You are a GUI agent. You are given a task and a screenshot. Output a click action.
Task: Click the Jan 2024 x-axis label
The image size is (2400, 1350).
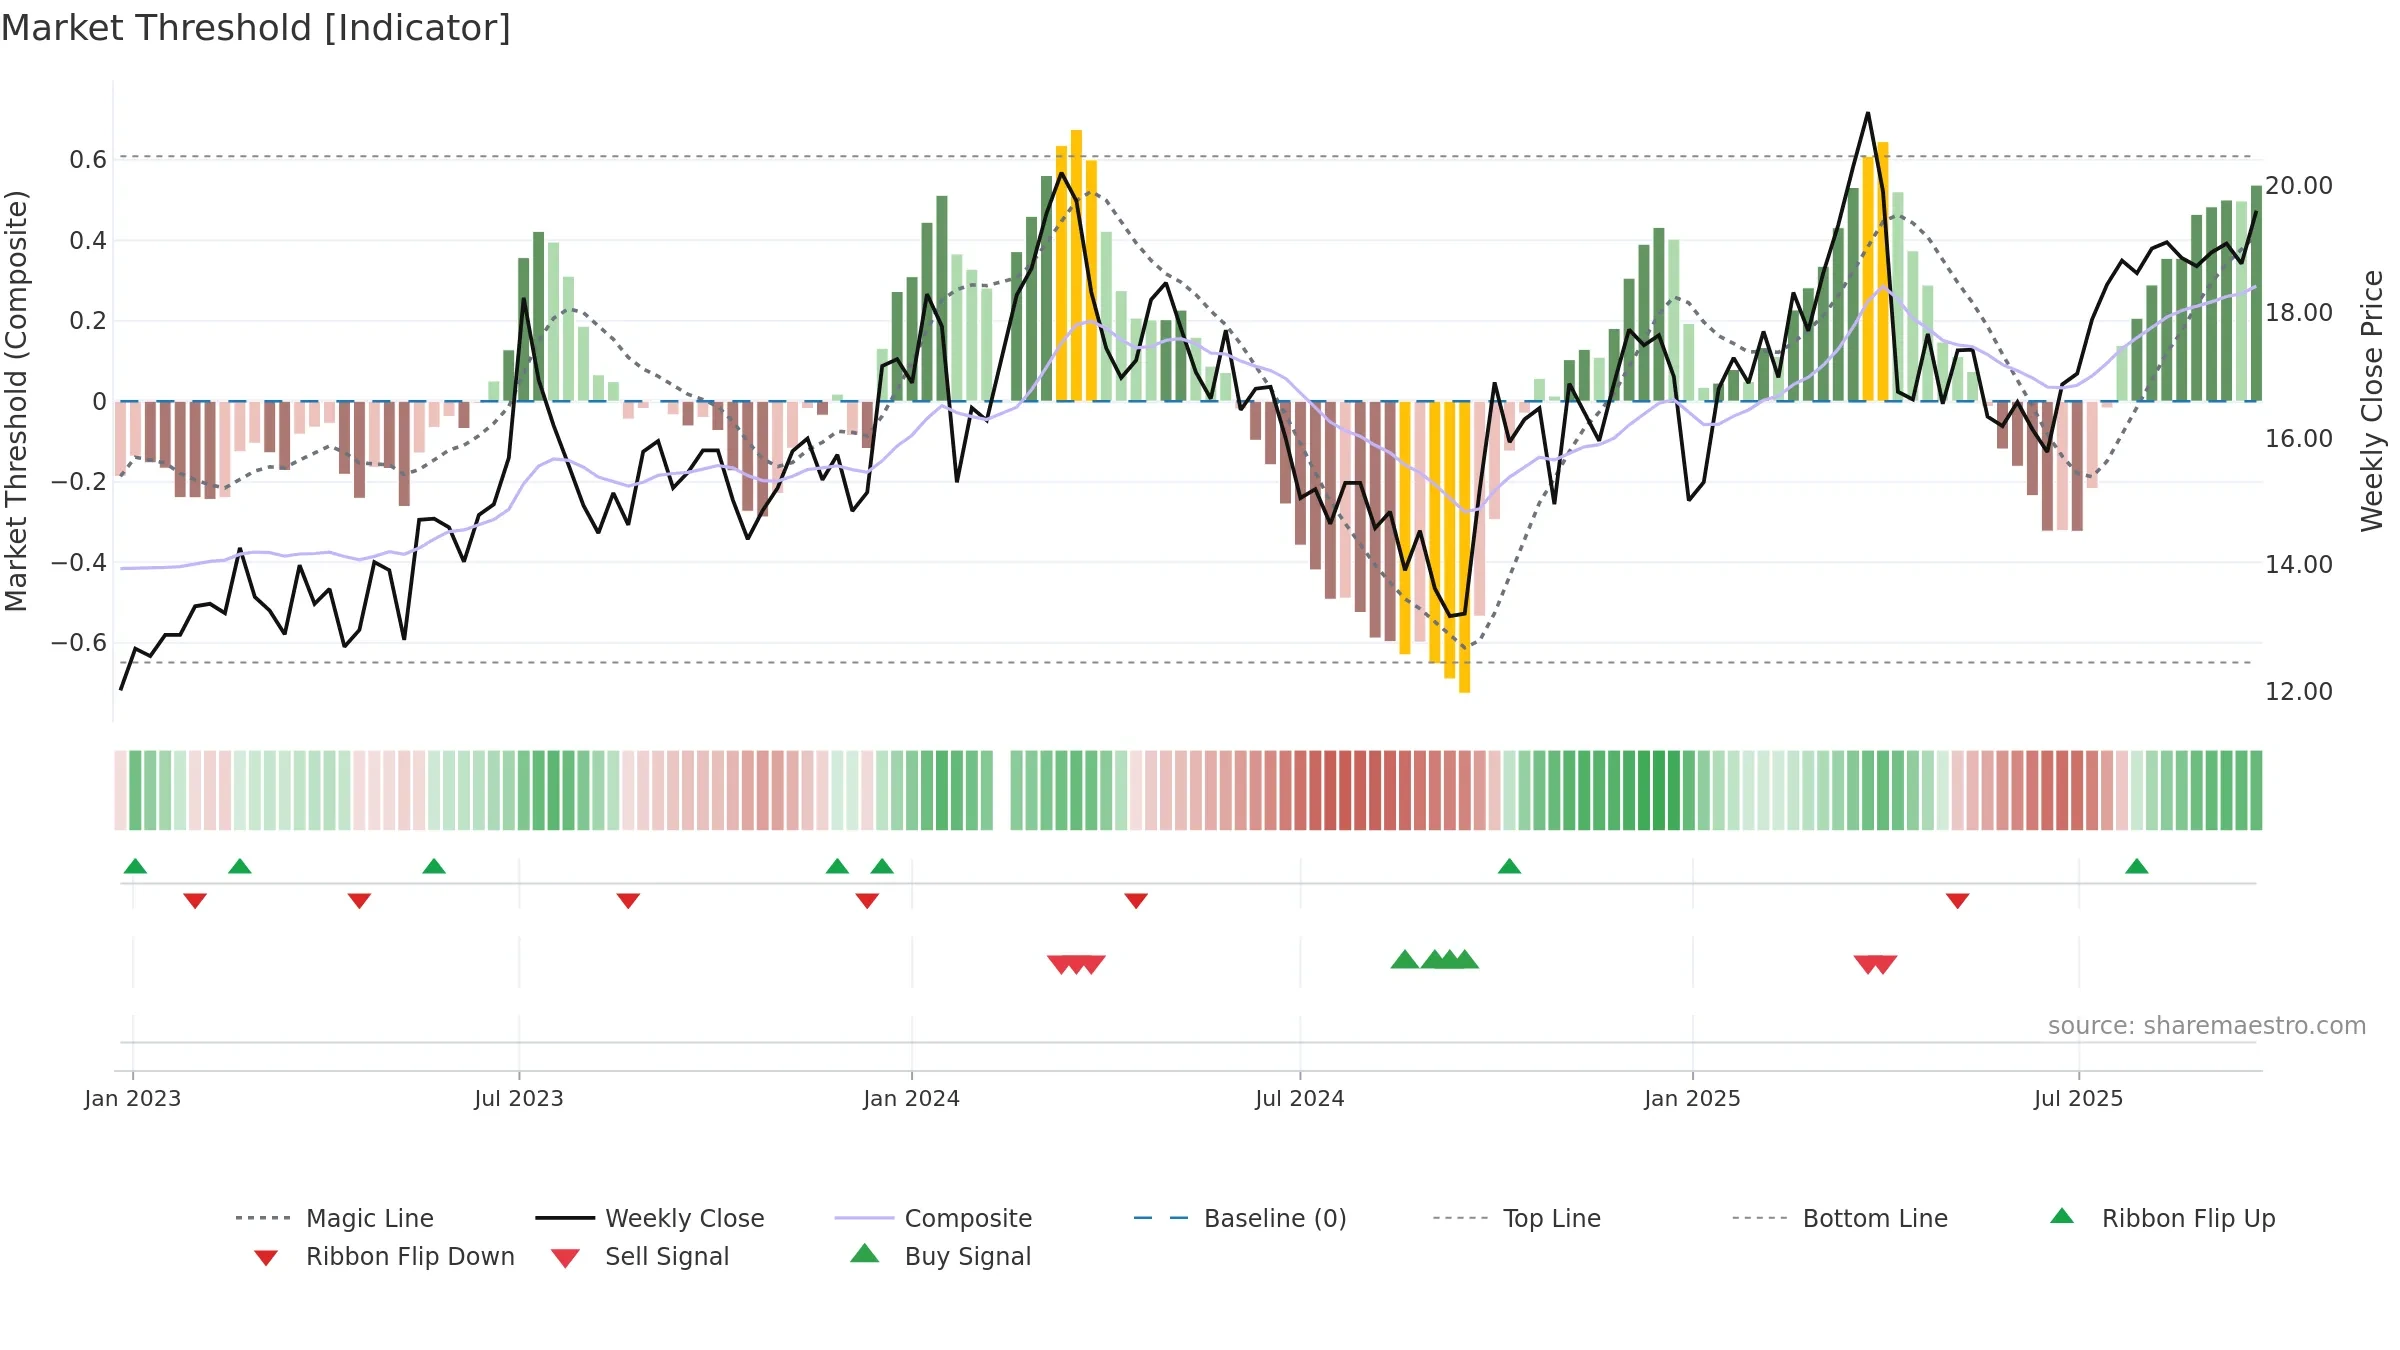point(911,1099)
